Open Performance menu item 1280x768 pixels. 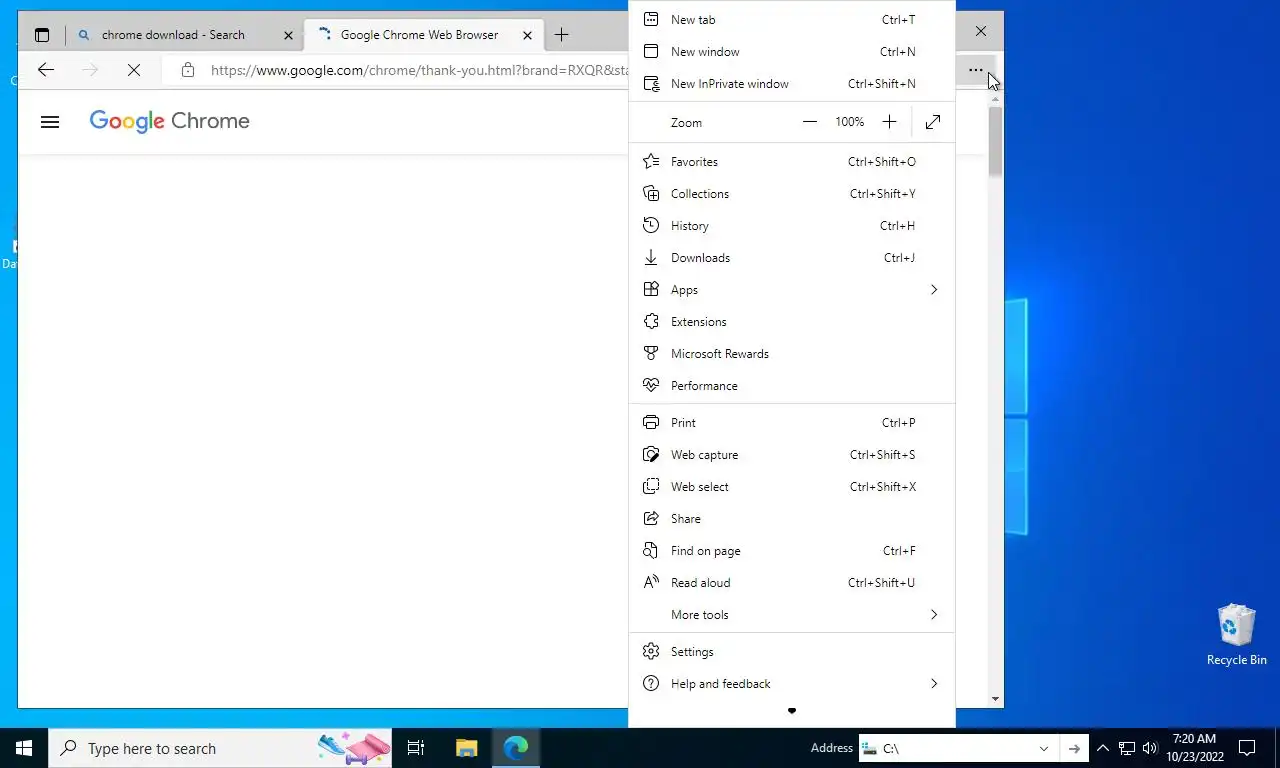(792, 385)
